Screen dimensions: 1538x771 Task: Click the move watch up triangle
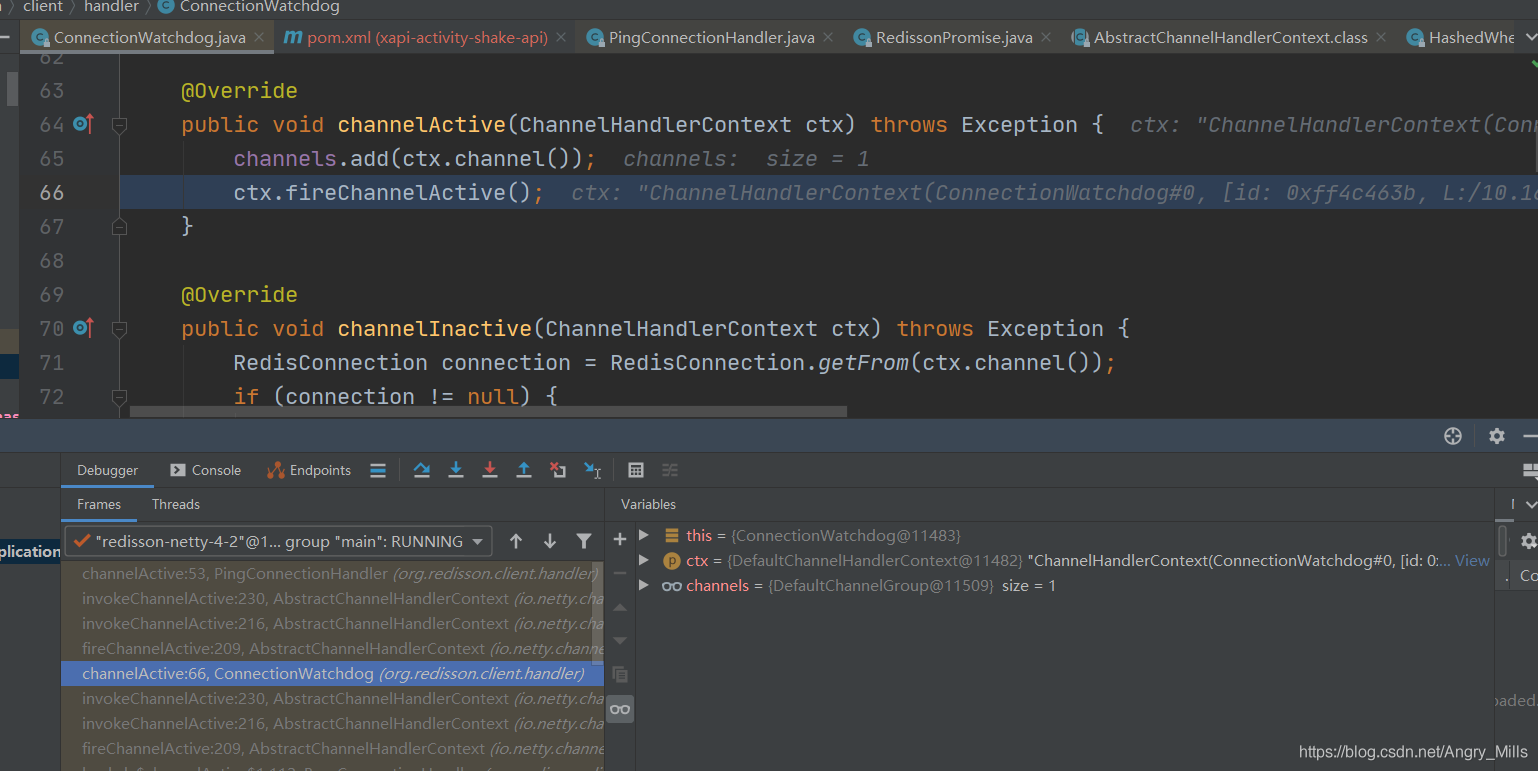[x=620, y=607]
